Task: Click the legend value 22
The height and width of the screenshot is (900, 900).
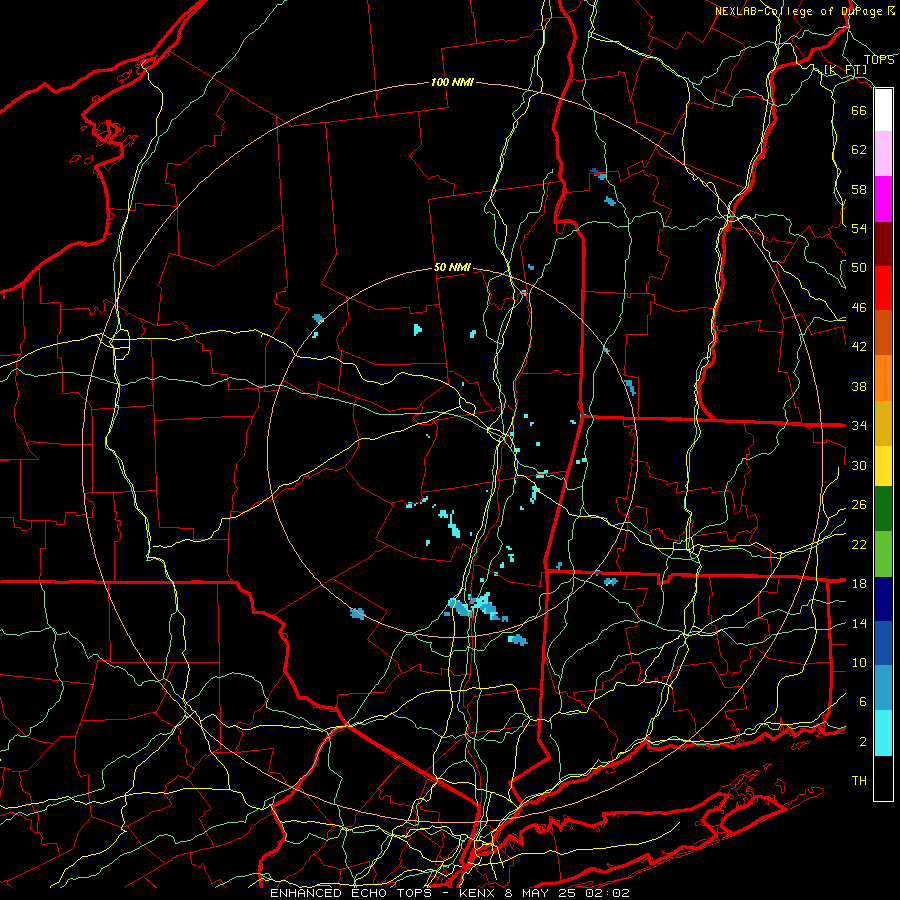Action: (859, 544)
